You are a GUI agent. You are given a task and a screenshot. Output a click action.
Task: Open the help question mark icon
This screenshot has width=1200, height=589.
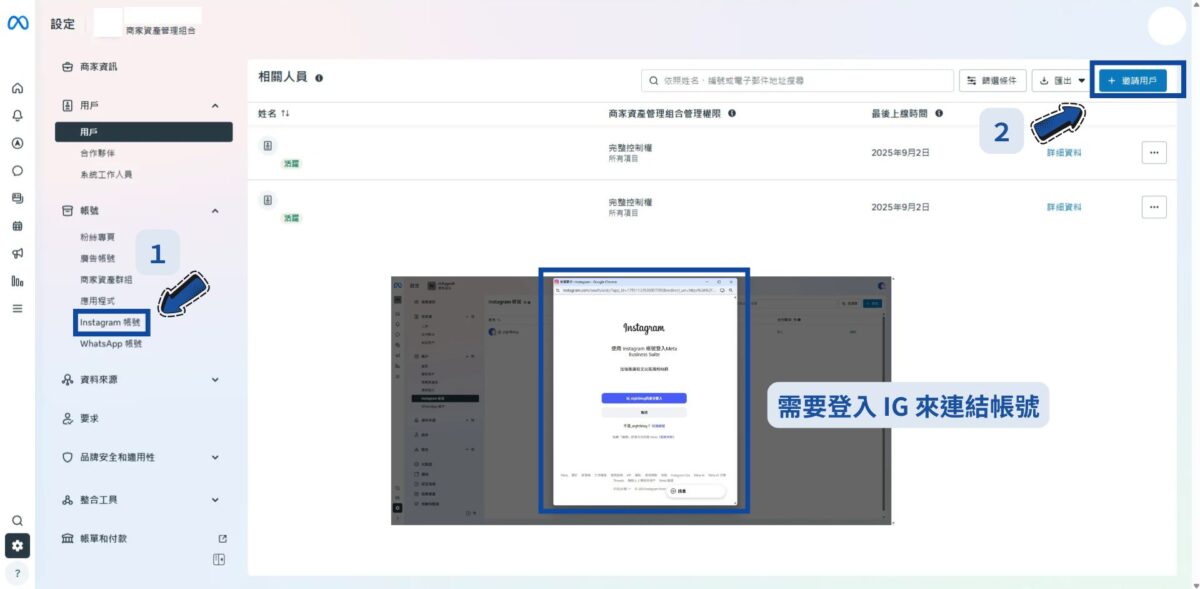coord(17,574)
